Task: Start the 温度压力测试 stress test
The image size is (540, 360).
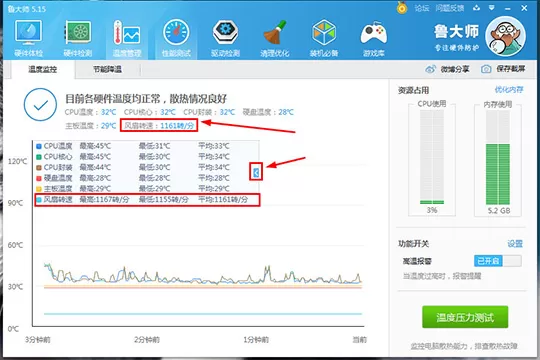Action: pos(465,317)
